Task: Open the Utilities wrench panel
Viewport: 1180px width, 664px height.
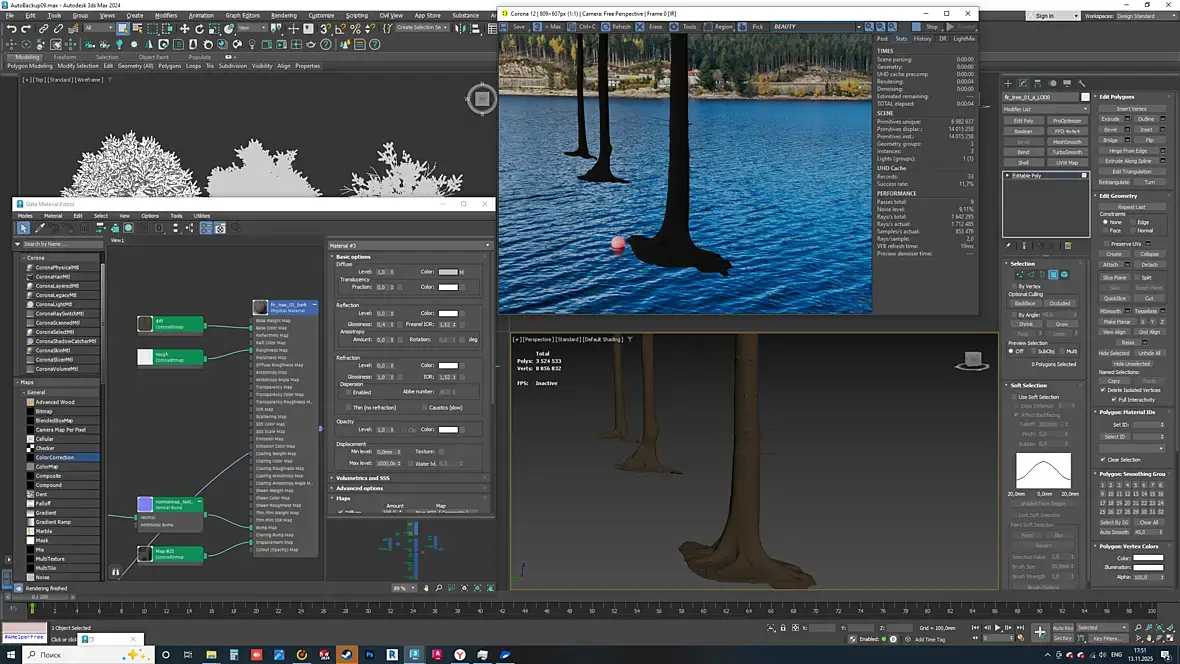Action: click(1080, 83)
